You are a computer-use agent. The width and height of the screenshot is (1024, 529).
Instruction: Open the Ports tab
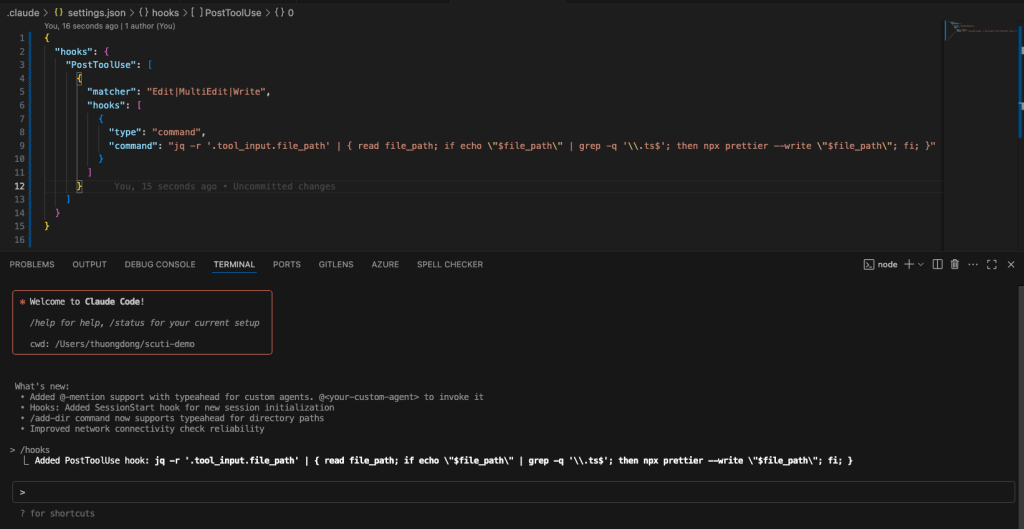tap(287, 264)
